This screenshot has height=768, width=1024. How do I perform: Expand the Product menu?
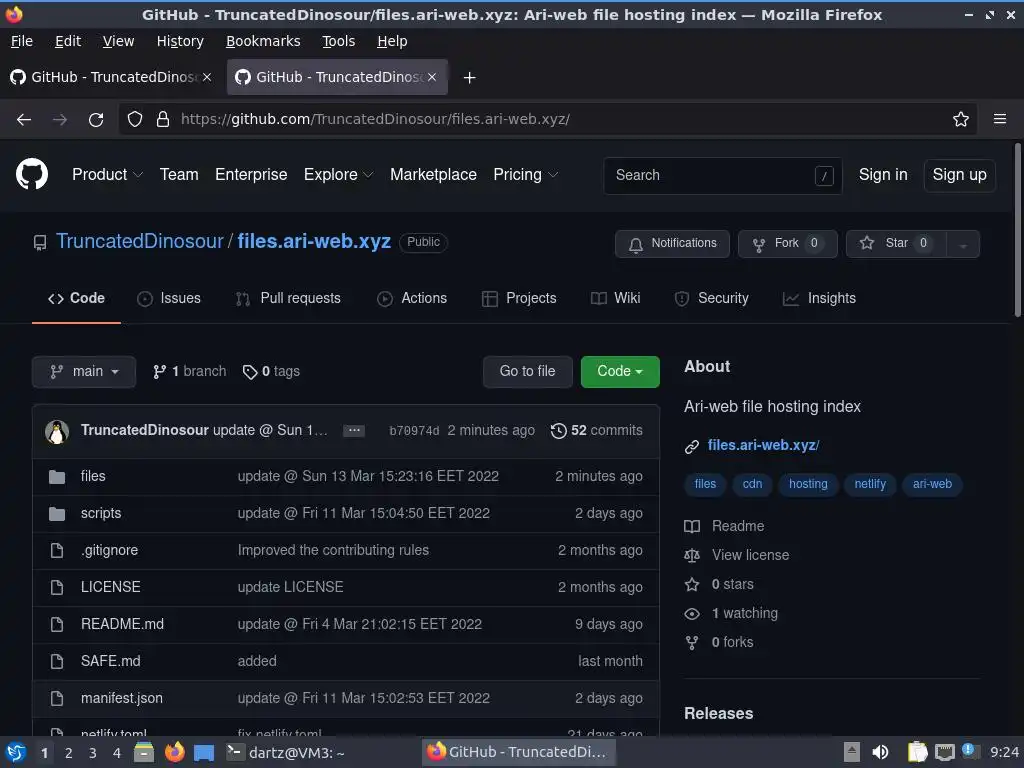pyautogui.click(x=107, y=174)
